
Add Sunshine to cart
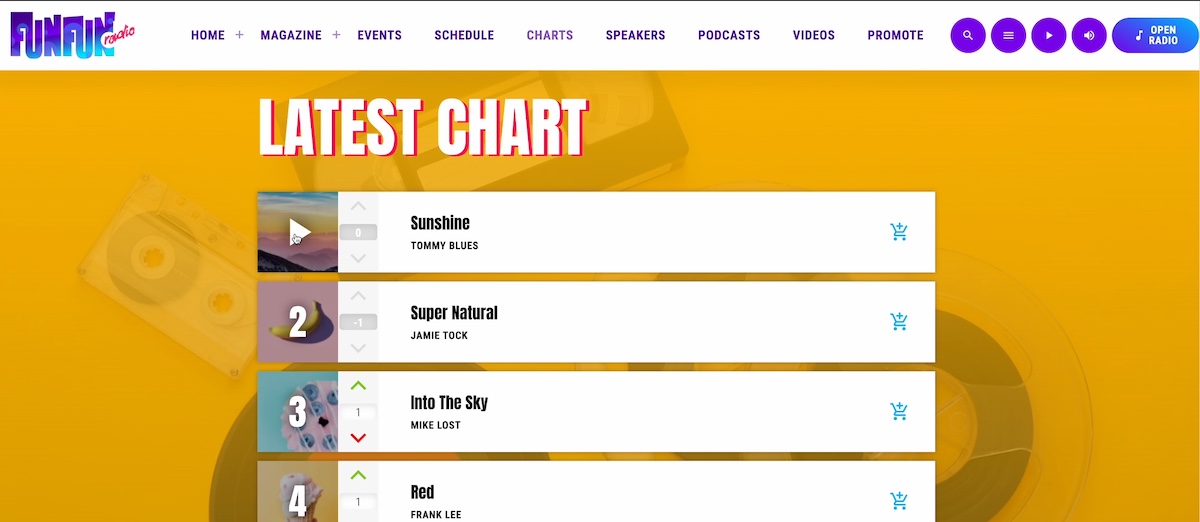[899, 232]
